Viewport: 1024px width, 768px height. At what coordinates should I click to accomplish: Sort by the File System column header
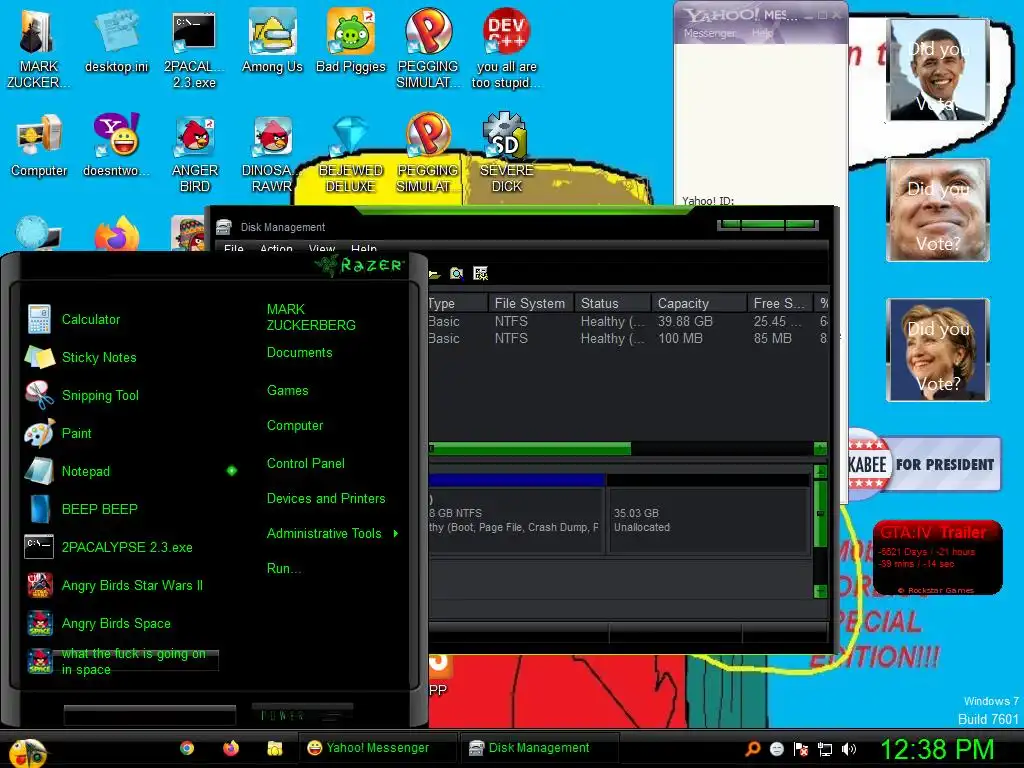(x=531, y=303)
